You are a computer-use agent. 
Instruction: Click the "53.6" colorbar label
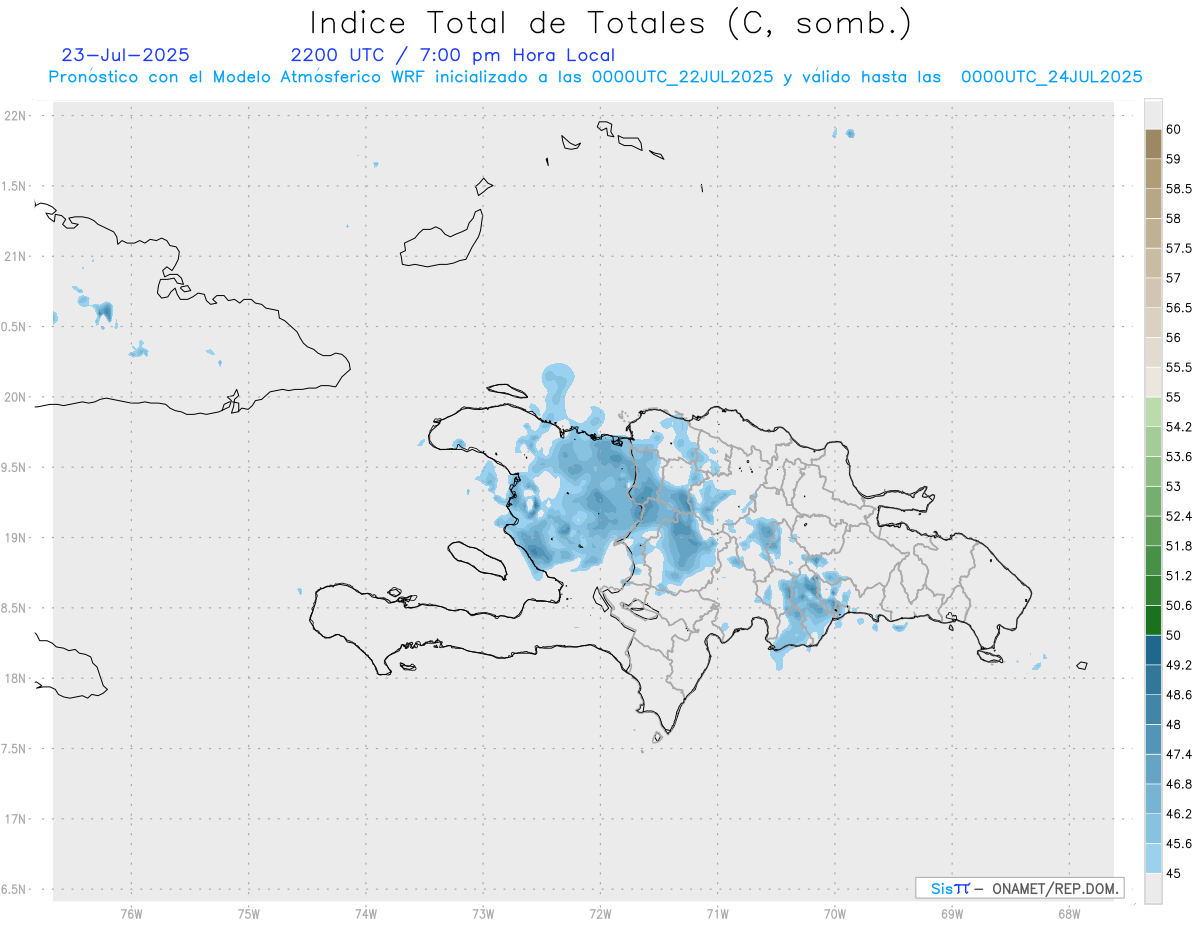tap(1179, 457)
